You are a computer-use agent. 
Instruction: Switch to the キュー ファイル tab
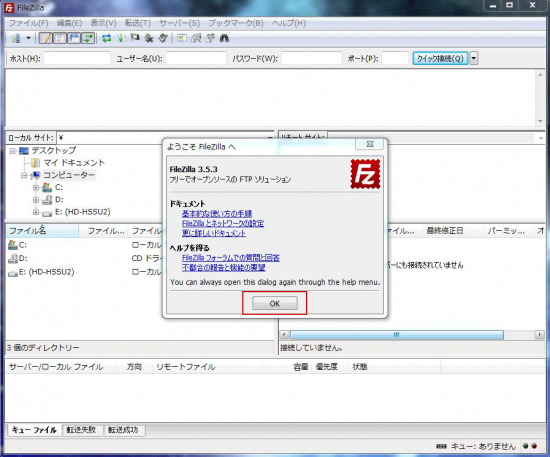34,430
